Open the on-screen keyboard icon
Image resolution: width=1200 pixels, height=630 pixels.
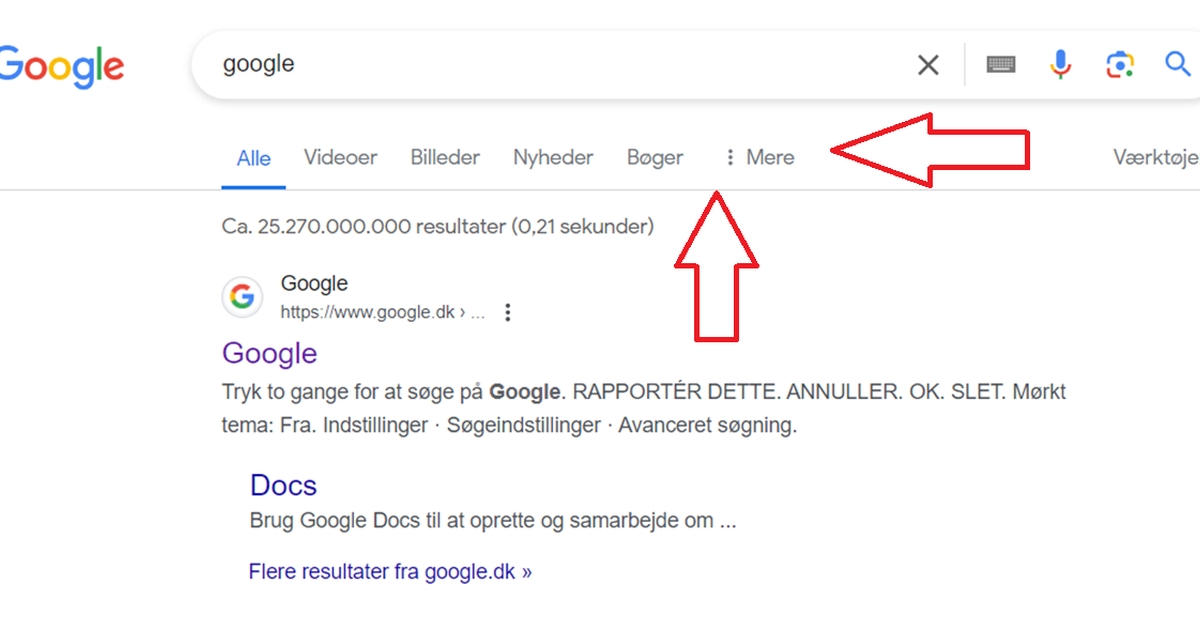1001,65
